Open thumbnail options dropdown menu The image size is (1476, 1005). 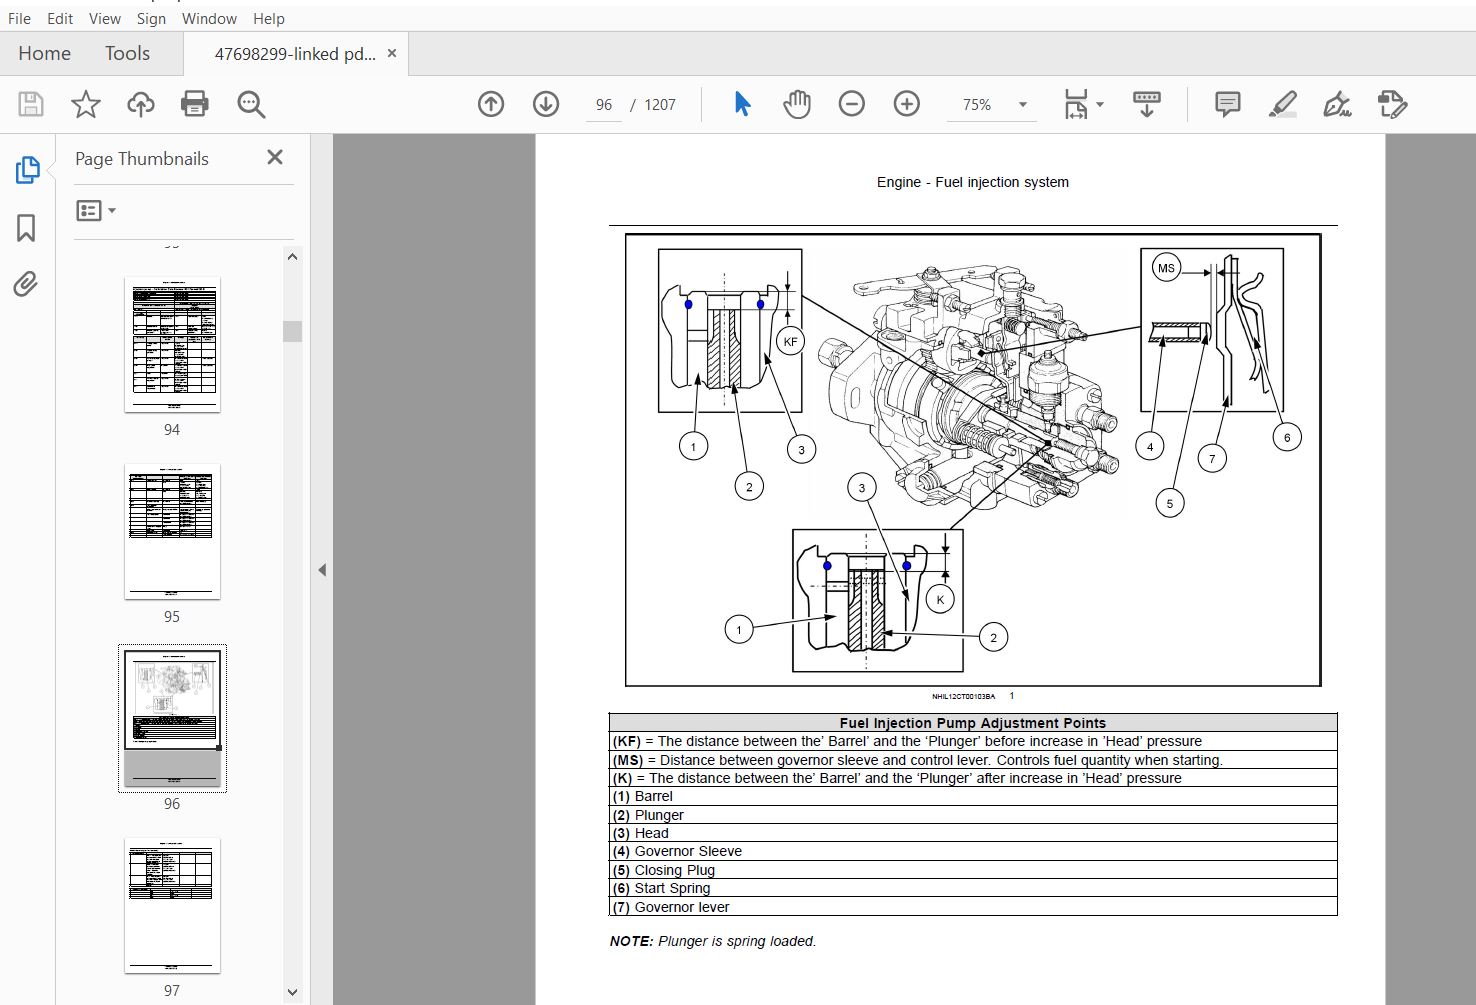(96, 210)
